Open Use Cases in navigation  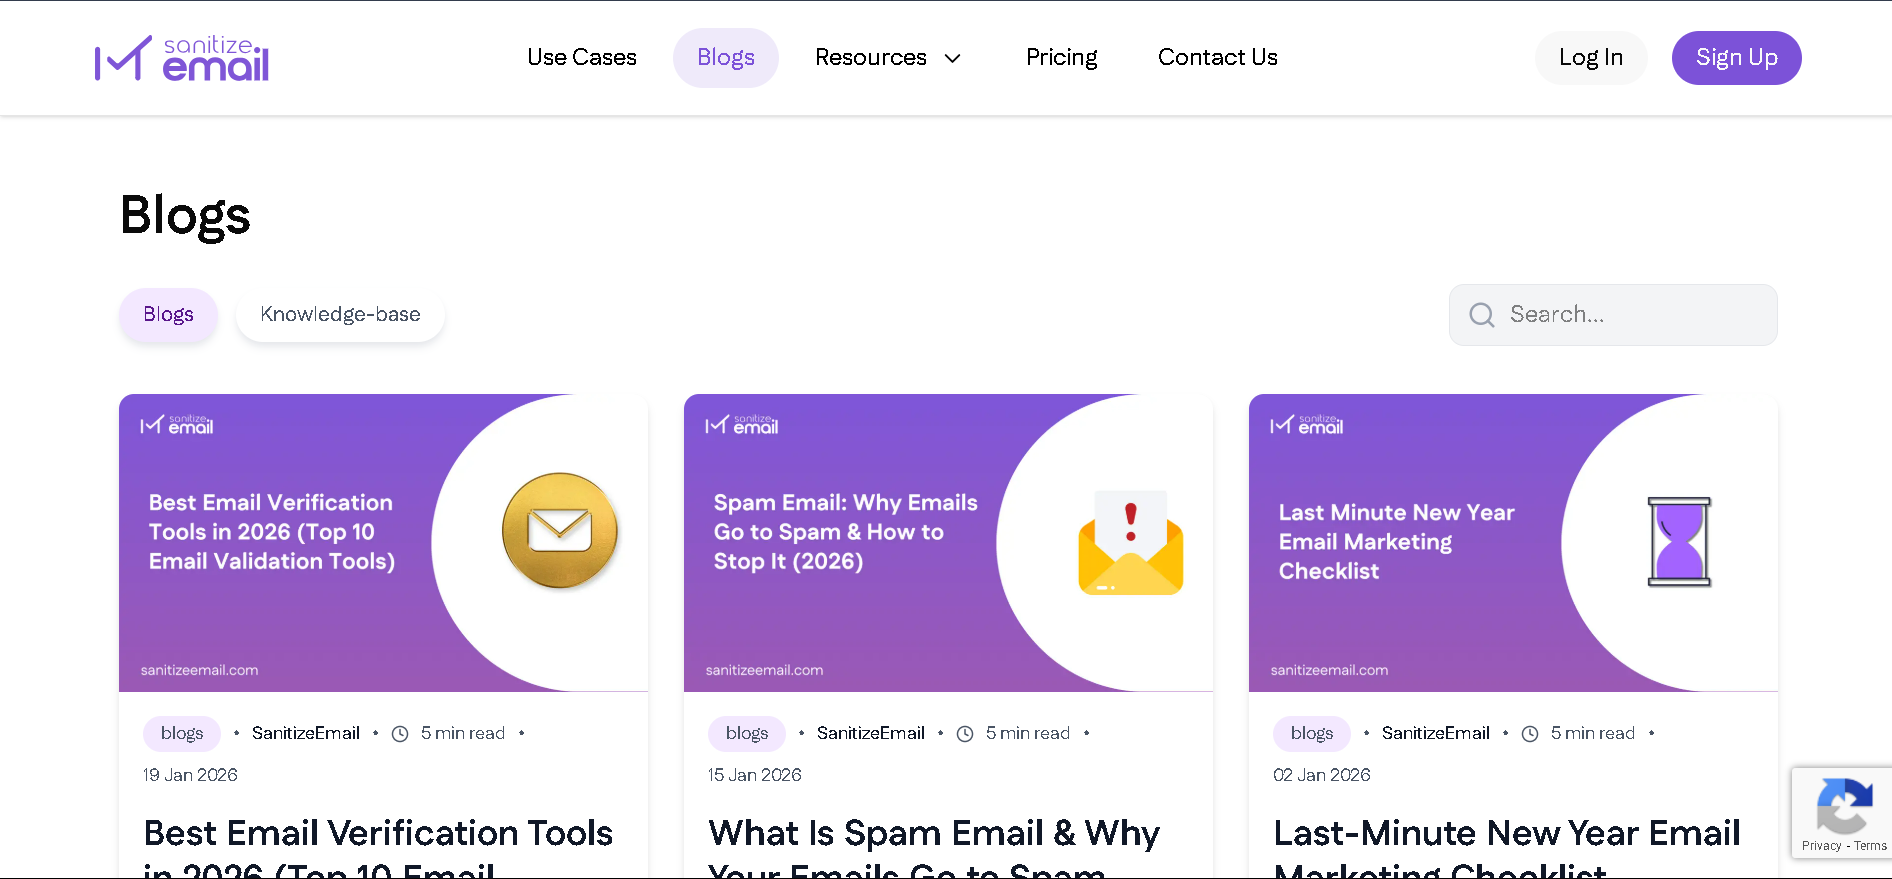(582, 58)
